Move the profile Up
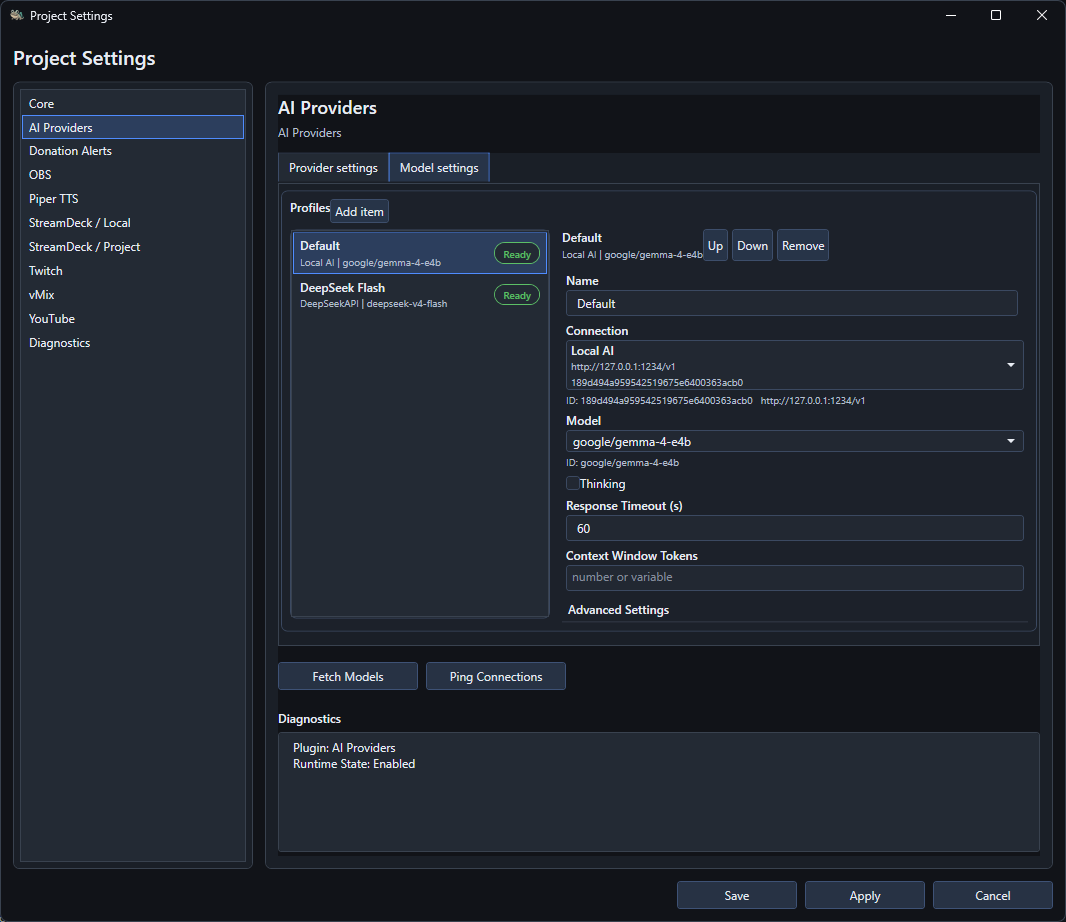The image size is (1066, 922). 715,245
